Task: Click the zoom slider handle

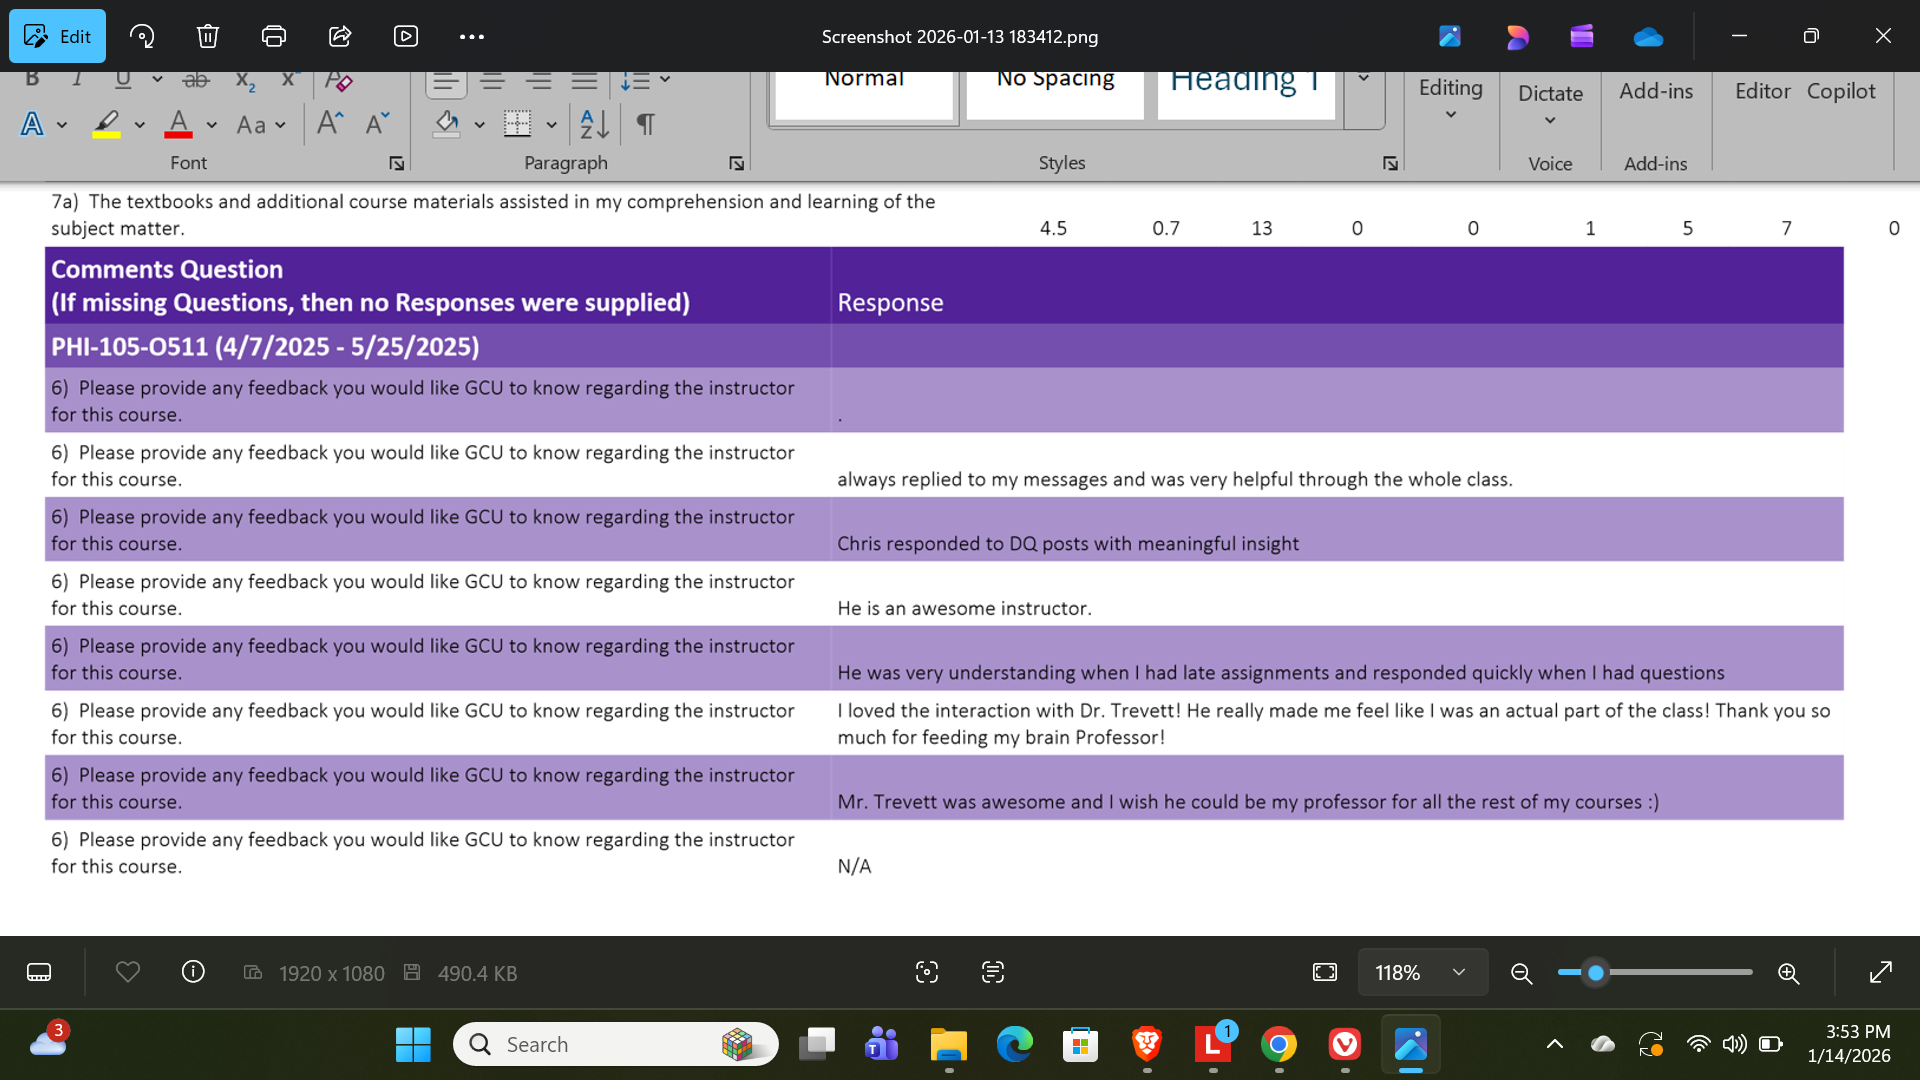Action: (1596, 972)
